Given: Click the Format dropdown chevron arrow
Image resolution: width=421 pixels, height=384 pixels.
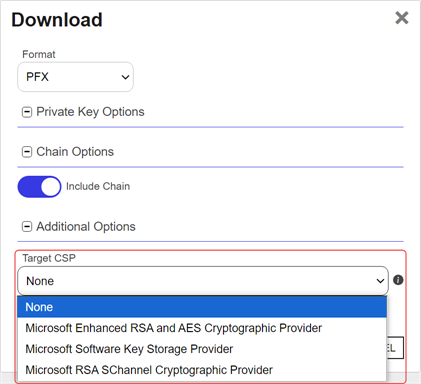Looking at the screenshot, I should pyautogui.click(x=125, y=77).
